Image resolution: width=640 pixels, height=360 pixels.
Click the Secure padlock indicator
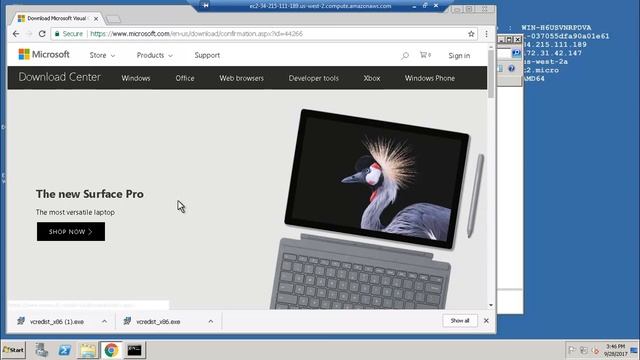69,34
